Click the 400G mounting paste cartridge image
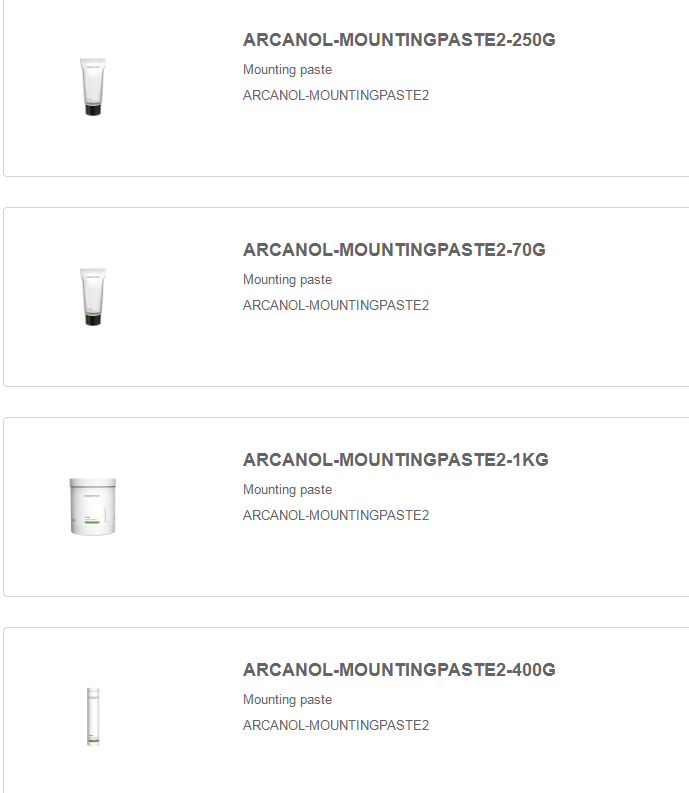This screenshot has width=689, height=793. click(x=93, y=716)
